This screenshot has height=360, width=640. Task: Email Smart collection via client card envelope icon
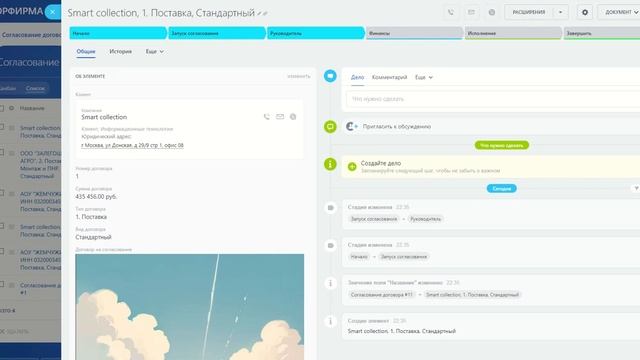pos(280,117)
